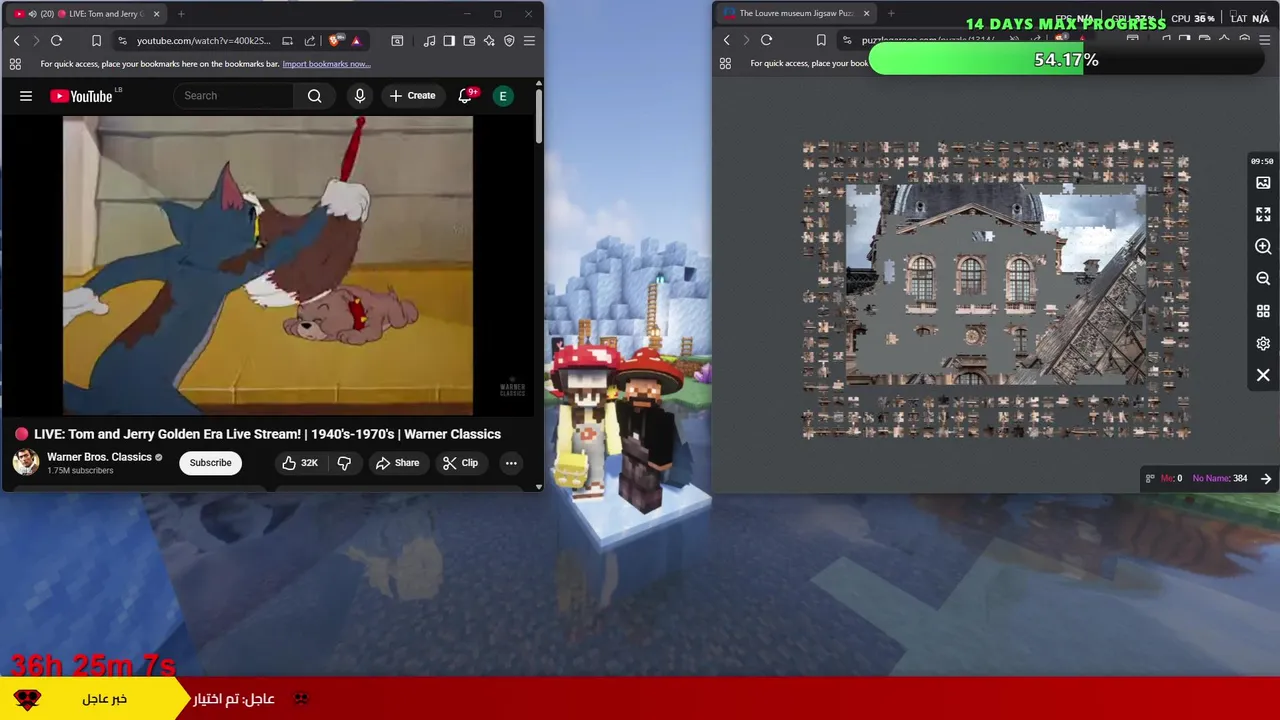Select the Louvre museum Jigsaw Puzzle tab

[x=796, y=14]
